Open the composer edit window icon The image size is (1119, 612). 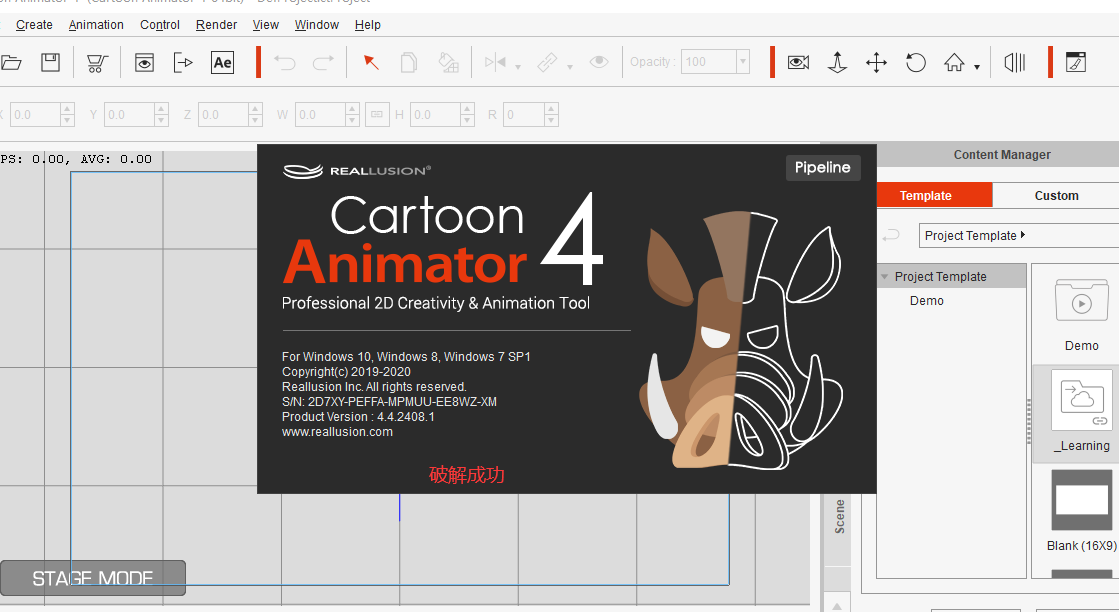click(1075, 63)
